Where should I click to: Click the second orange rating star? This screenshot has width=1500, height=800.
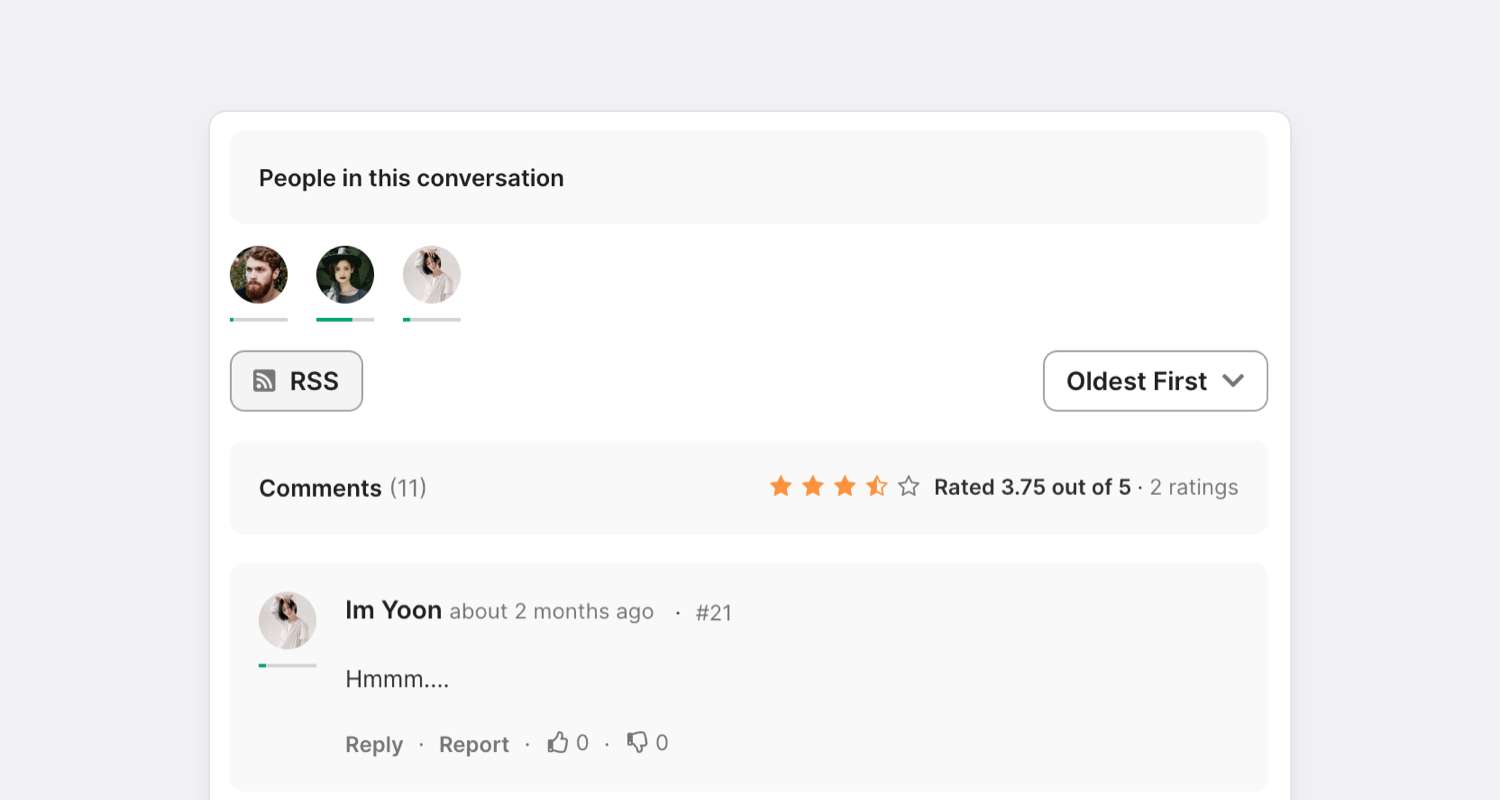click(x=813, y=486)
